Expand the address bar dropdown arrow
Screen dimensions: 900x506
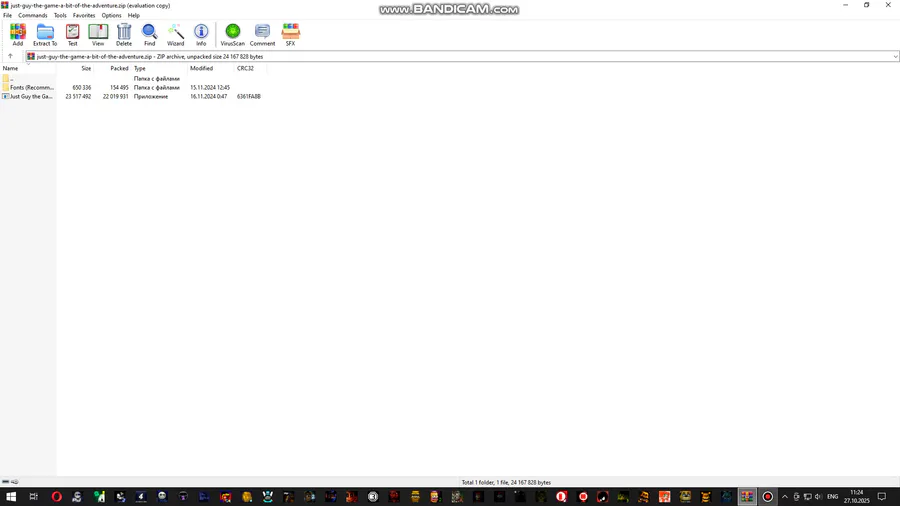(x=895, y=56)
